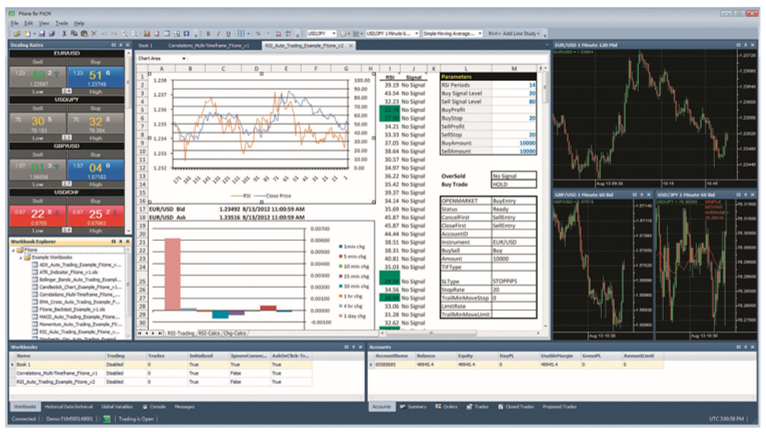Switch to the Chg-Calcs sheet tab
The width and height of the screenshot is (766, 432).
(x=234, y=333)
